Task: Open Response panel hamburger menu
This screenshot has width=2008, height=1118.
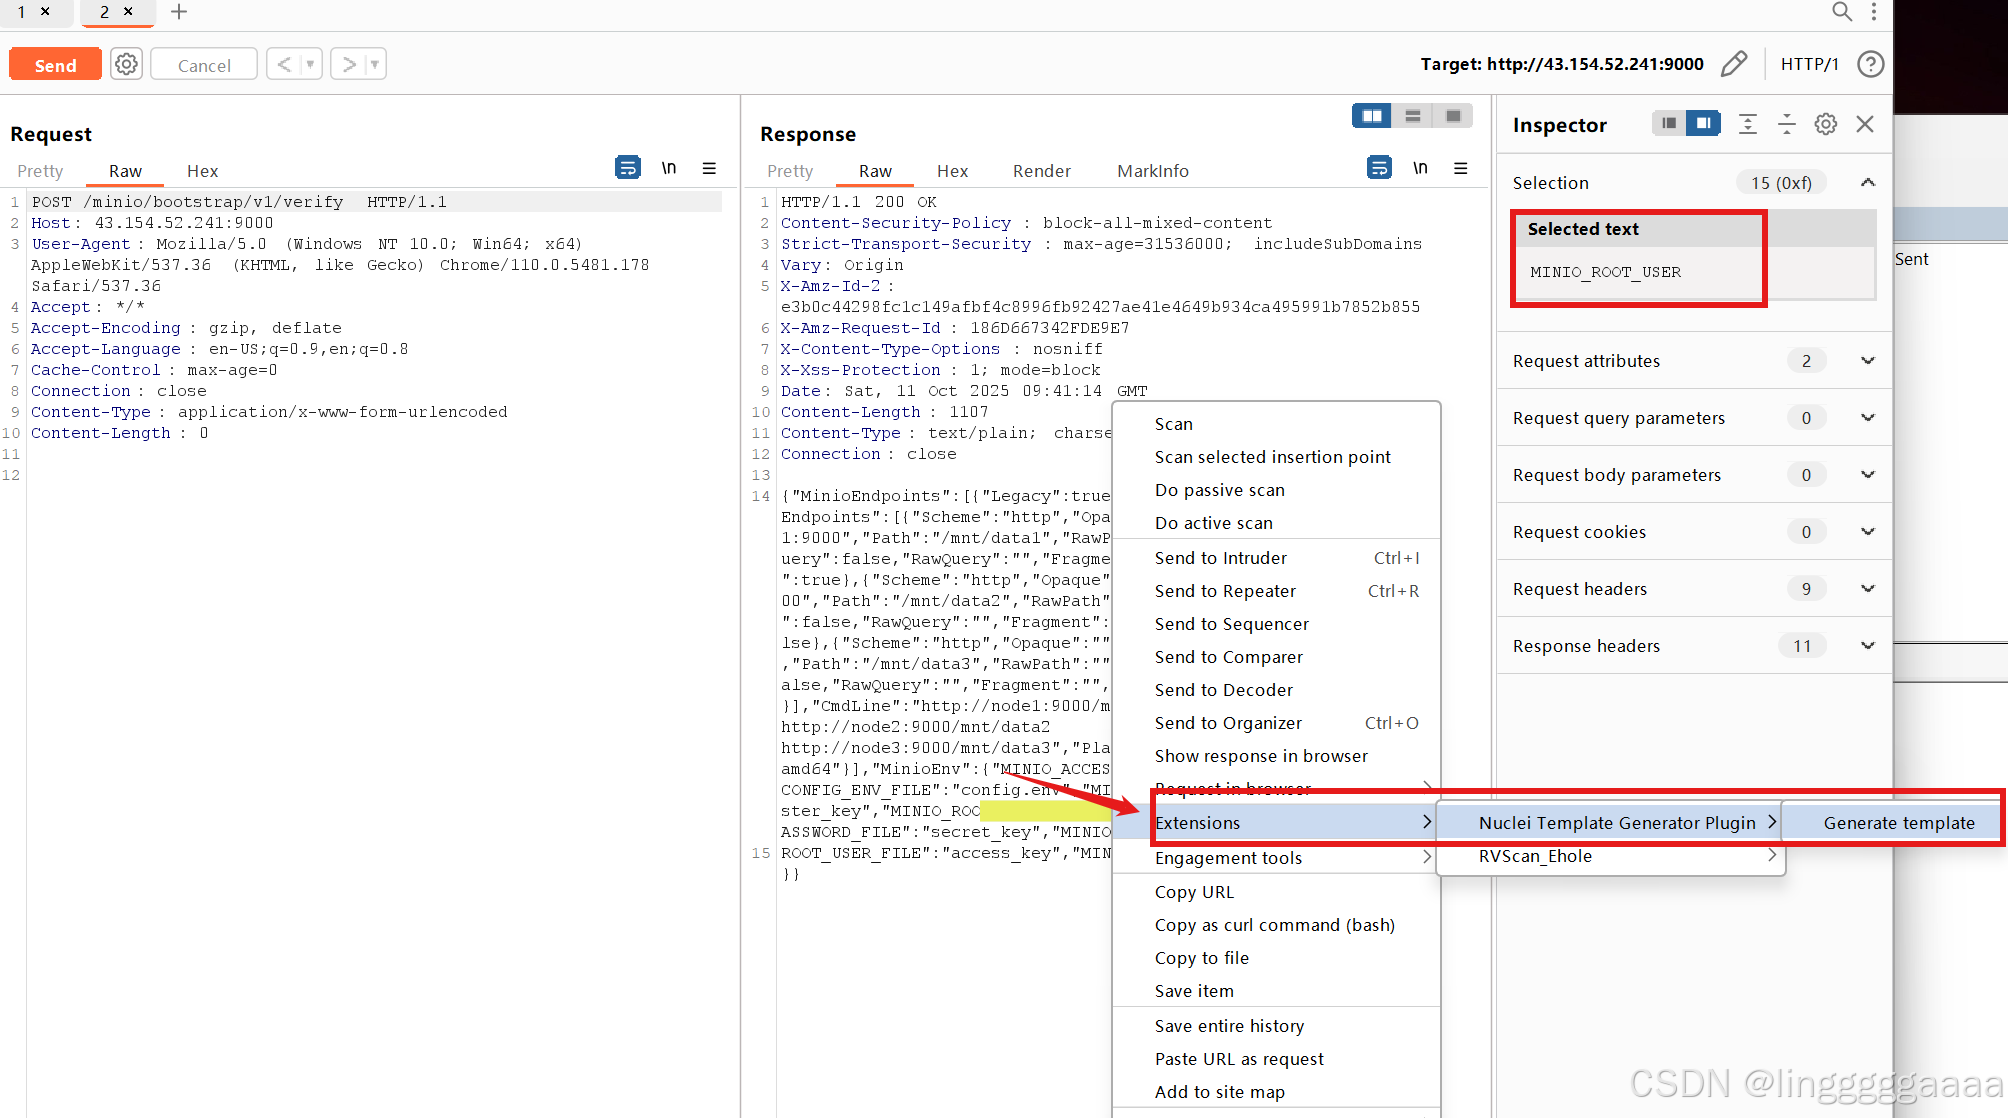Action: [1461, 168]
